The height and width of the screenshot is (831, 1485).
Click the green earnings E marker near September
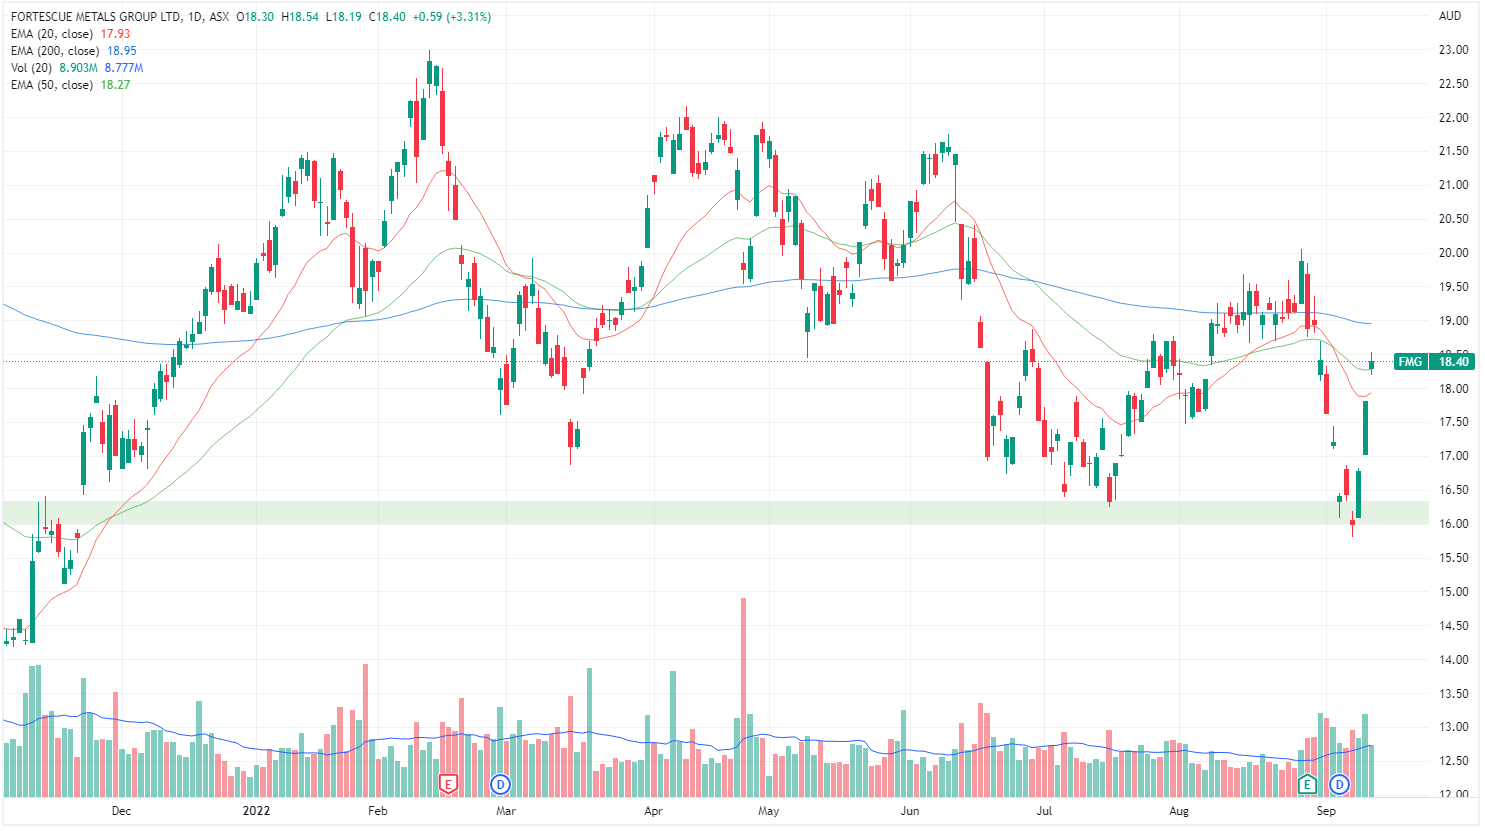[1306, 784]
